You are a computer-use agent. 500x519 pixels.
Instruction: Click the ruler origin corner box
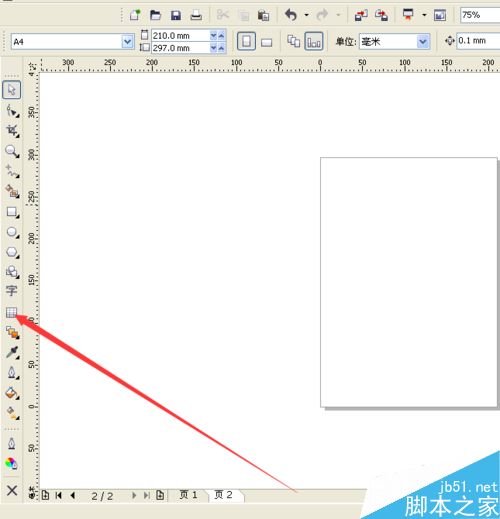point(32,66)
